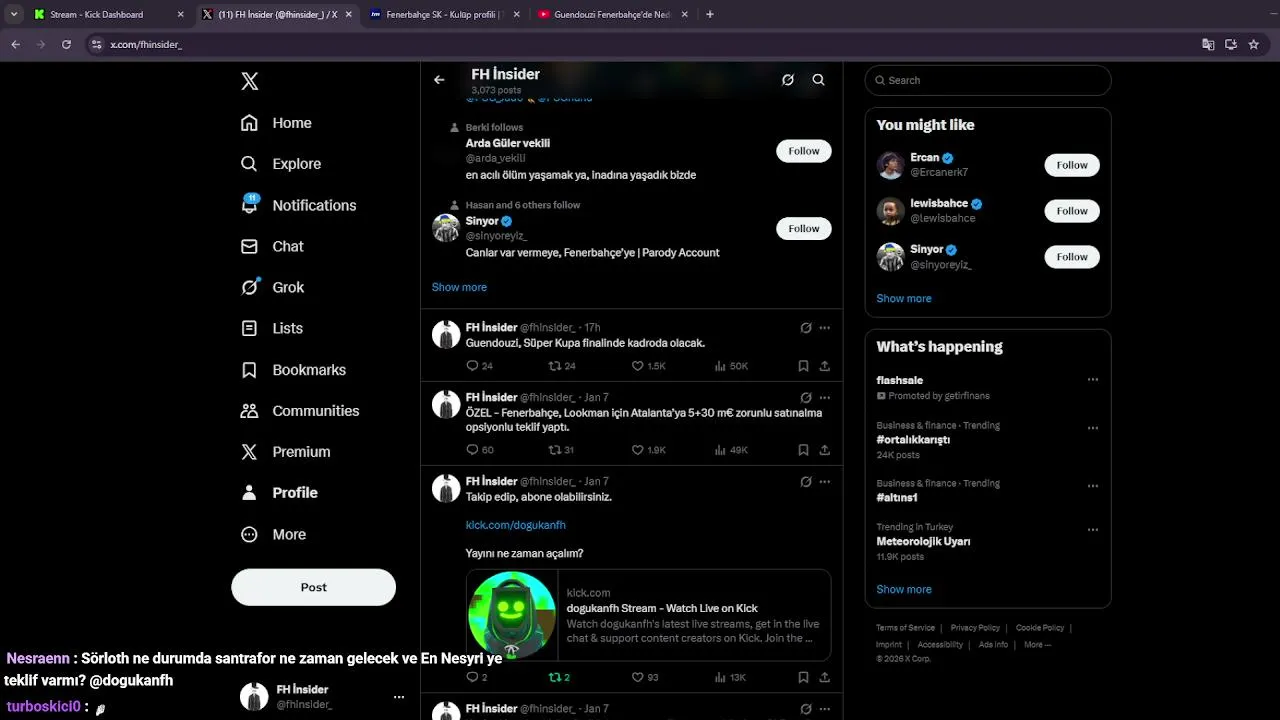Open the #ortalıkkarıştı trending topic
Viewport: 1280px width, 720px height.
click(x=913, y=440)
